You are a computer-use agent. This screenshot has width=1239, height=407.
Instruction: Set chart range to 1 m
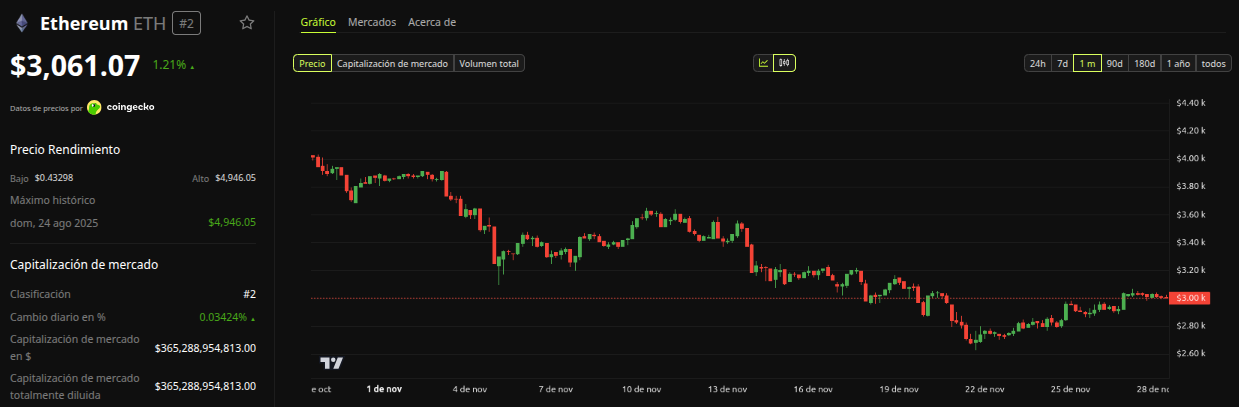point(1087,63)
